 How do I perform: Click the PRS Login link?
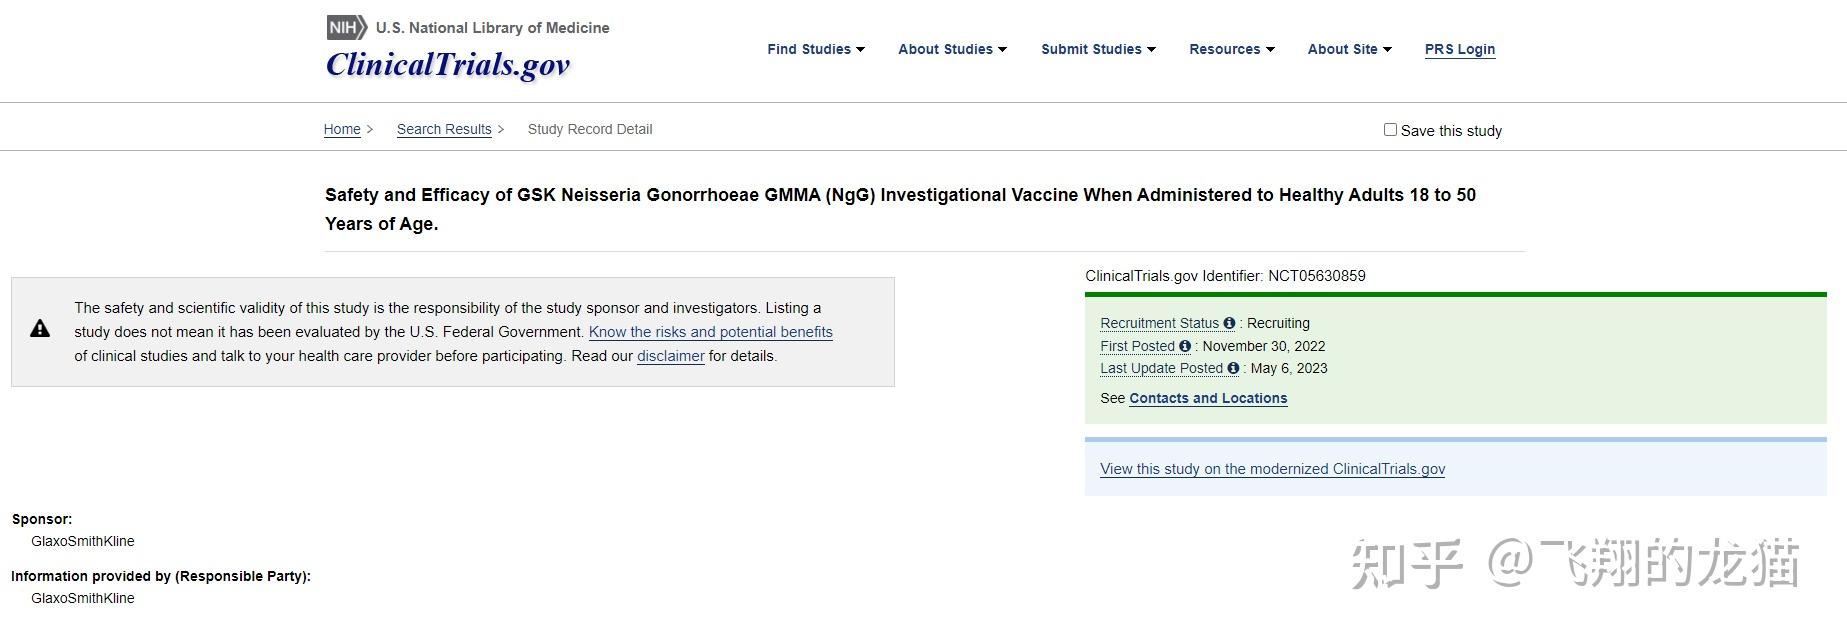point(1460,49)
